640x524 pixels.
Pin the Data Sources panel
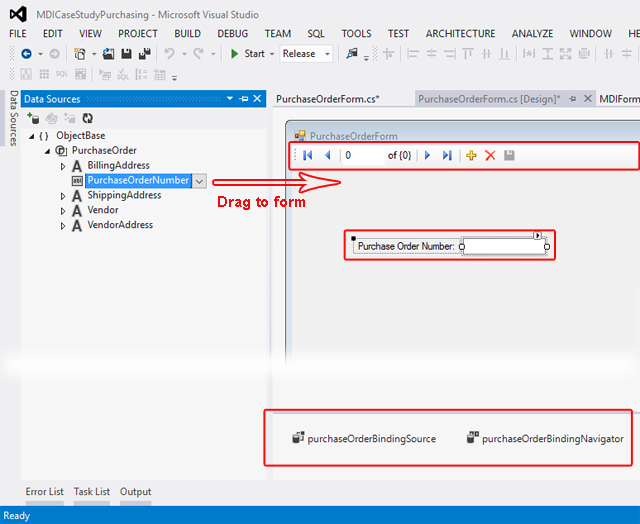pos(244,99)
